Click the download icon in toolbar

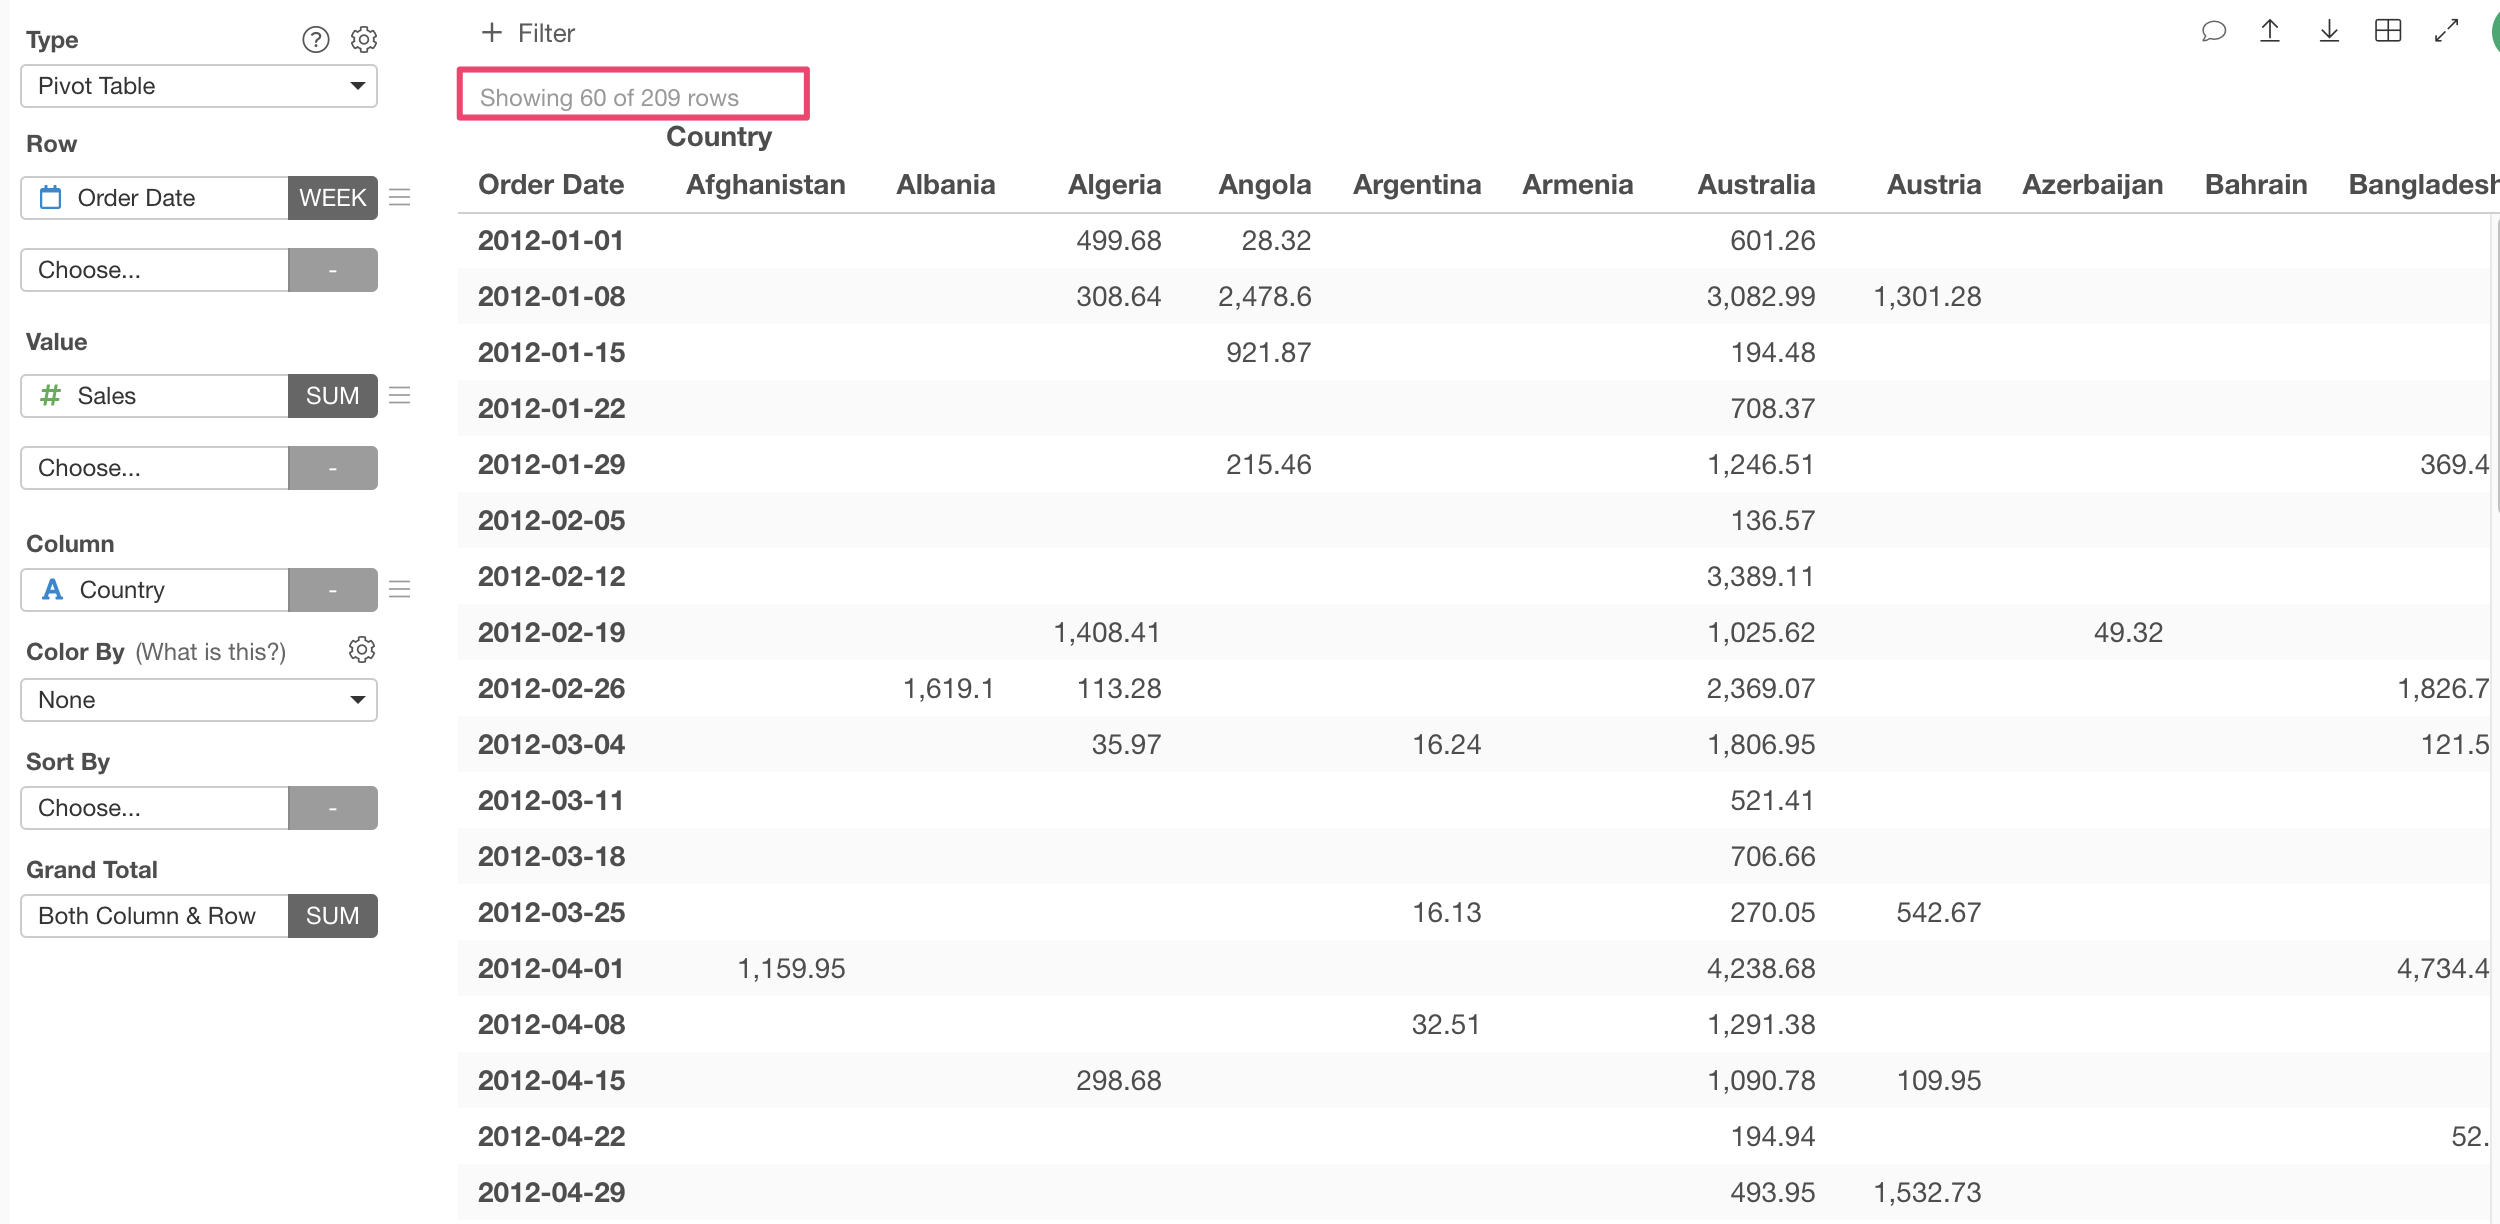click(2320, 33)
